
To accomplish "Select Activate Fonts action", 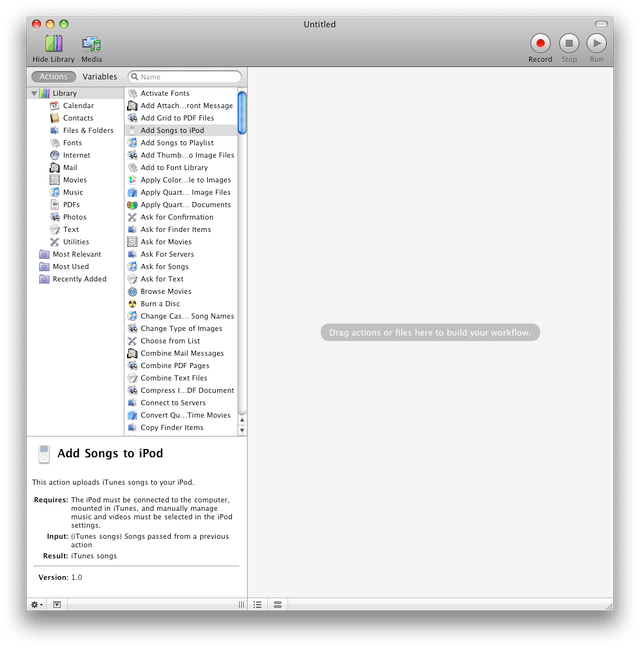I will pos(181,93).
